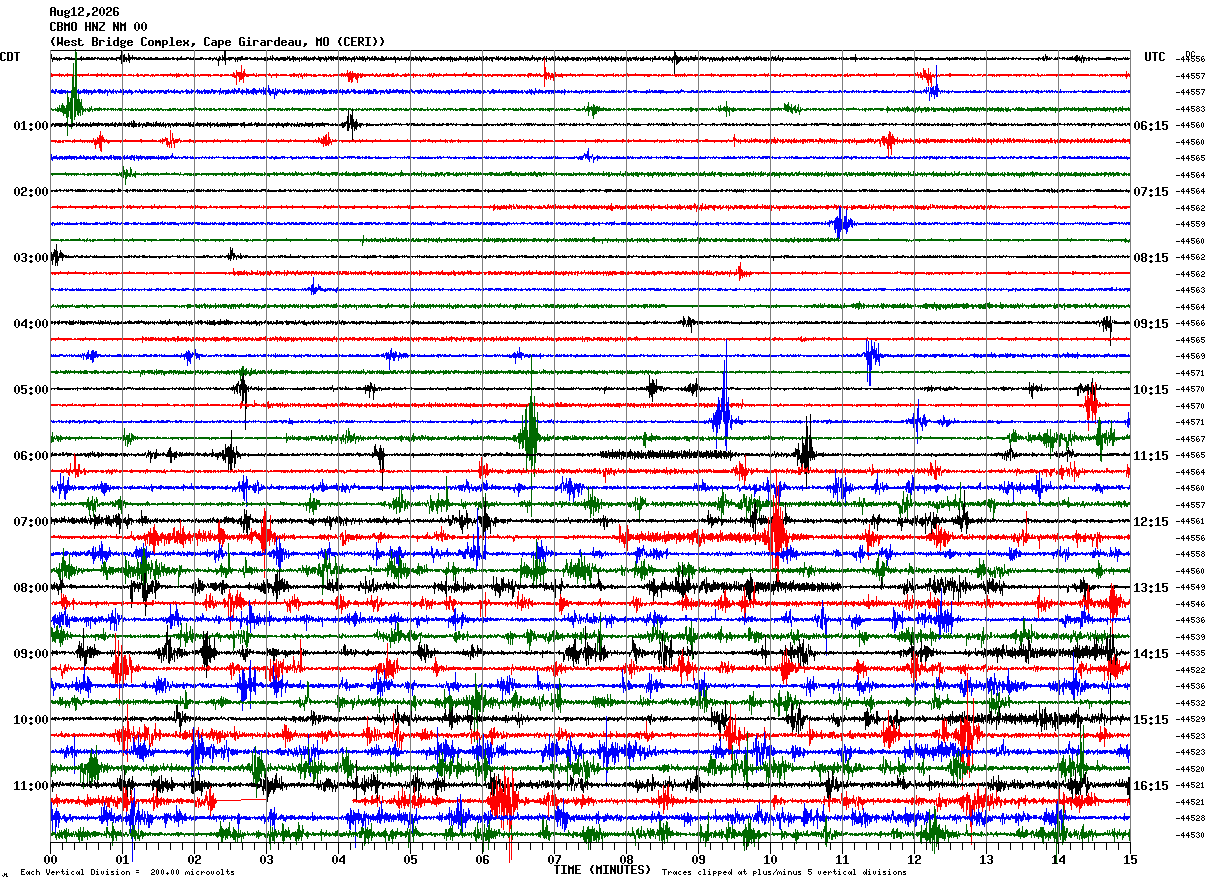
Task: Click the '15' minute tick label on bottom axis
Action: click(1130, 860)
